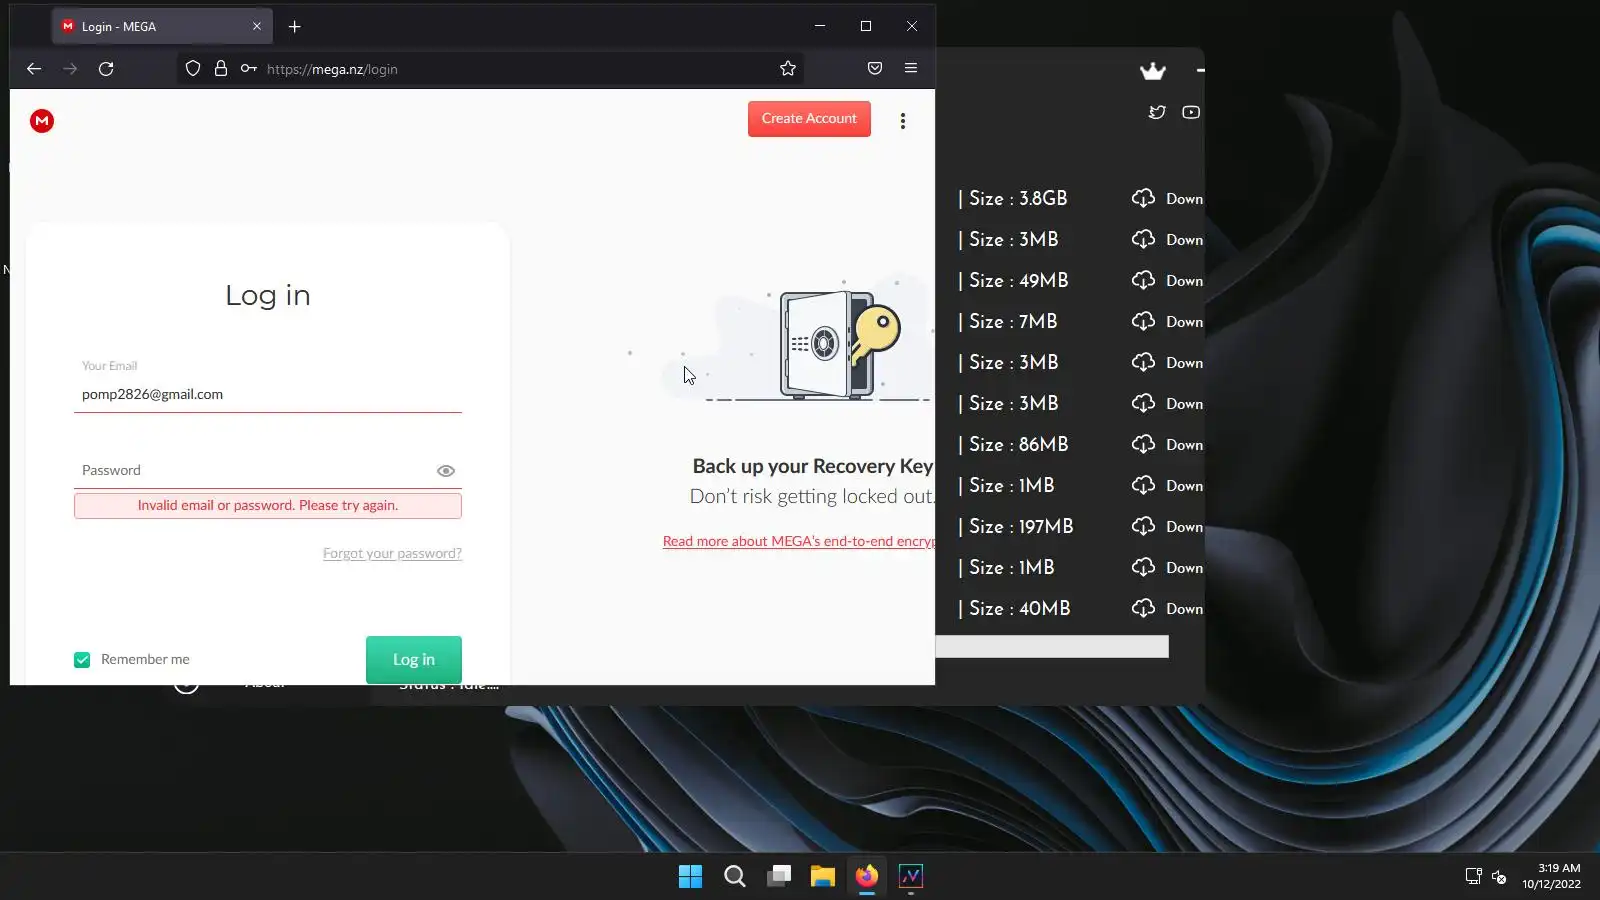This screenshot has width=1600, height=900.
Task: Toggle password visibility eye icon
Action: pyautogui.click(x=446, y=471)
